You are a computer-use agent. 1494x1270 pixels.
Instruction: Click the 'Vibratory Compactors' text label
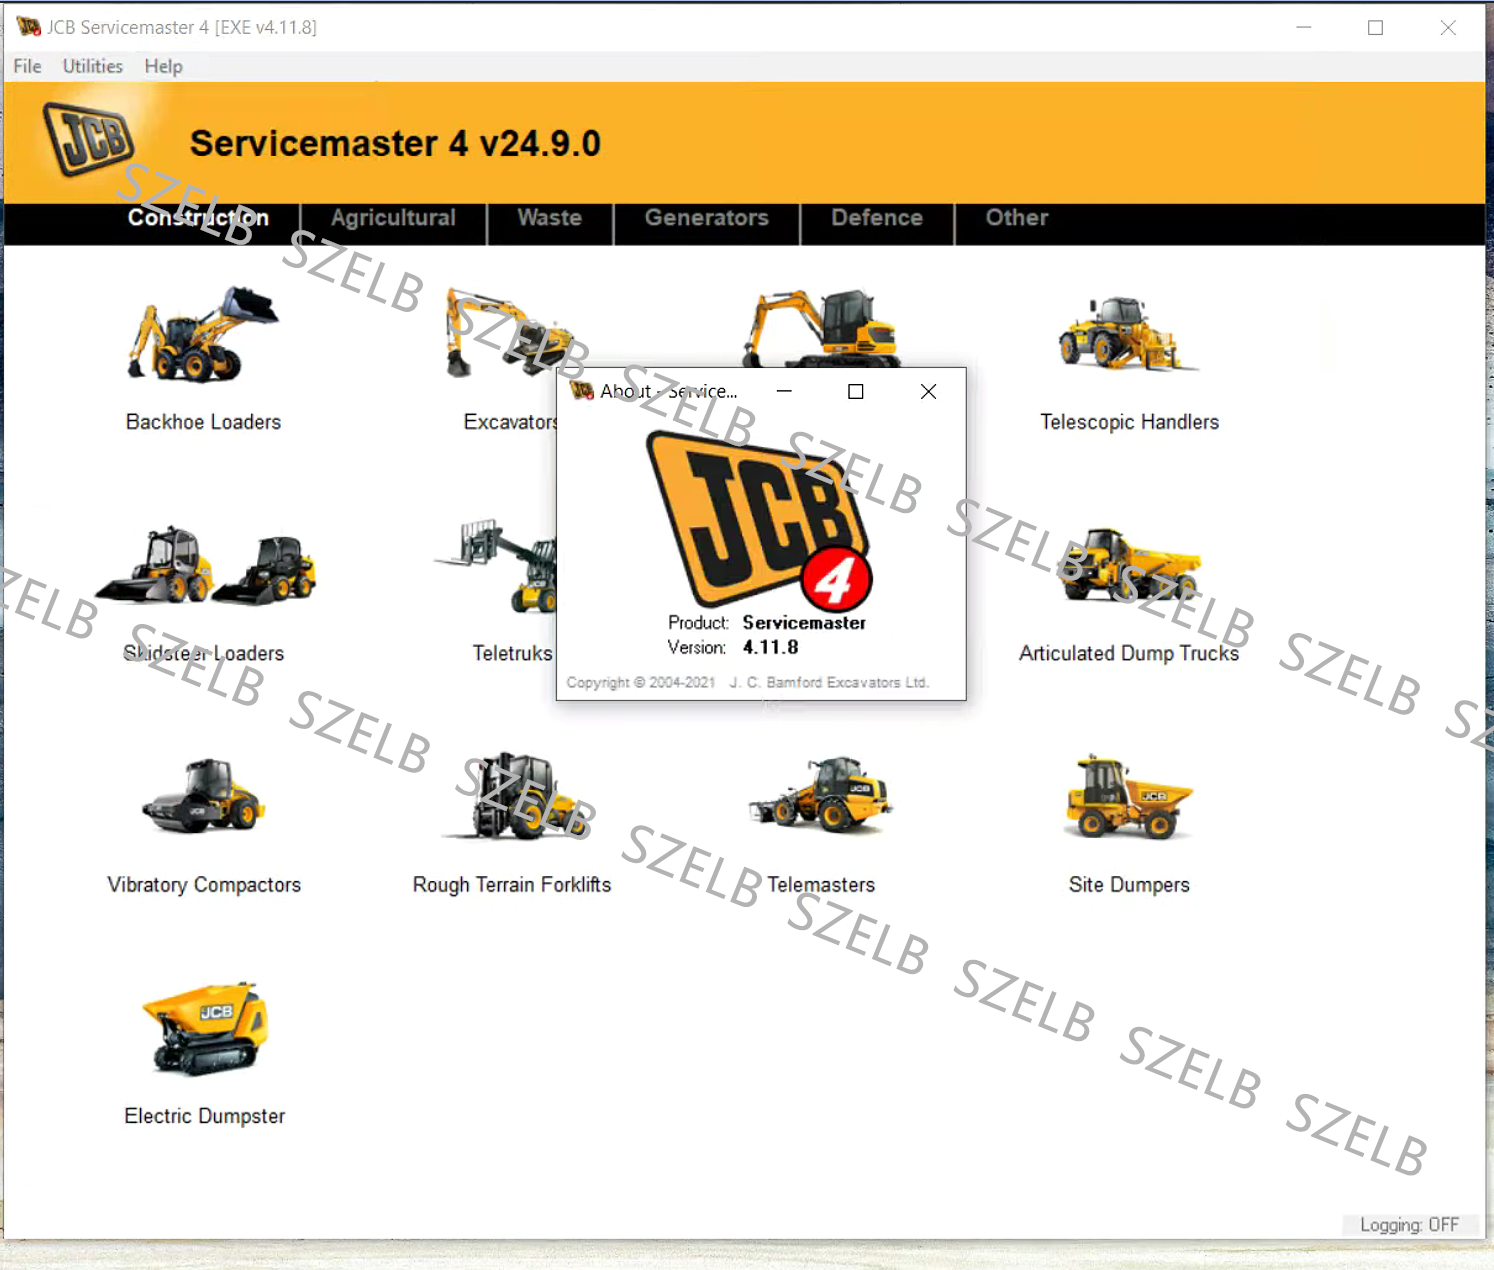[204, 885]
